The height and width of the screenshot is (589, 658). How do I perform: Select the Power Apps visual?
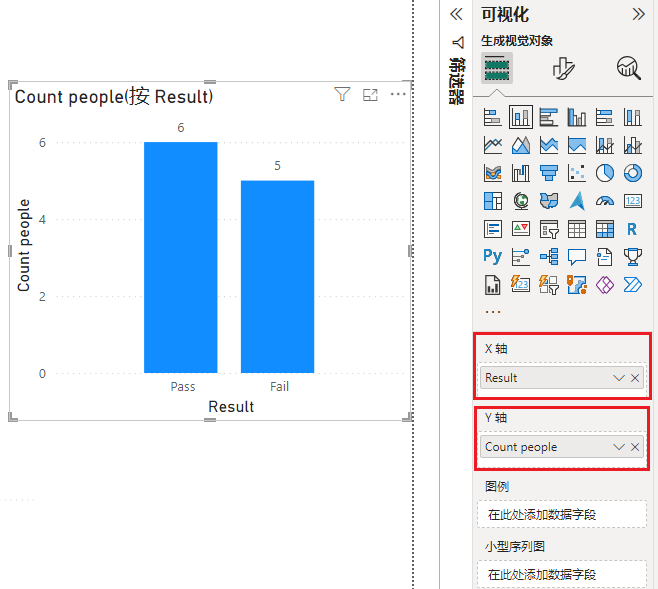605,285
